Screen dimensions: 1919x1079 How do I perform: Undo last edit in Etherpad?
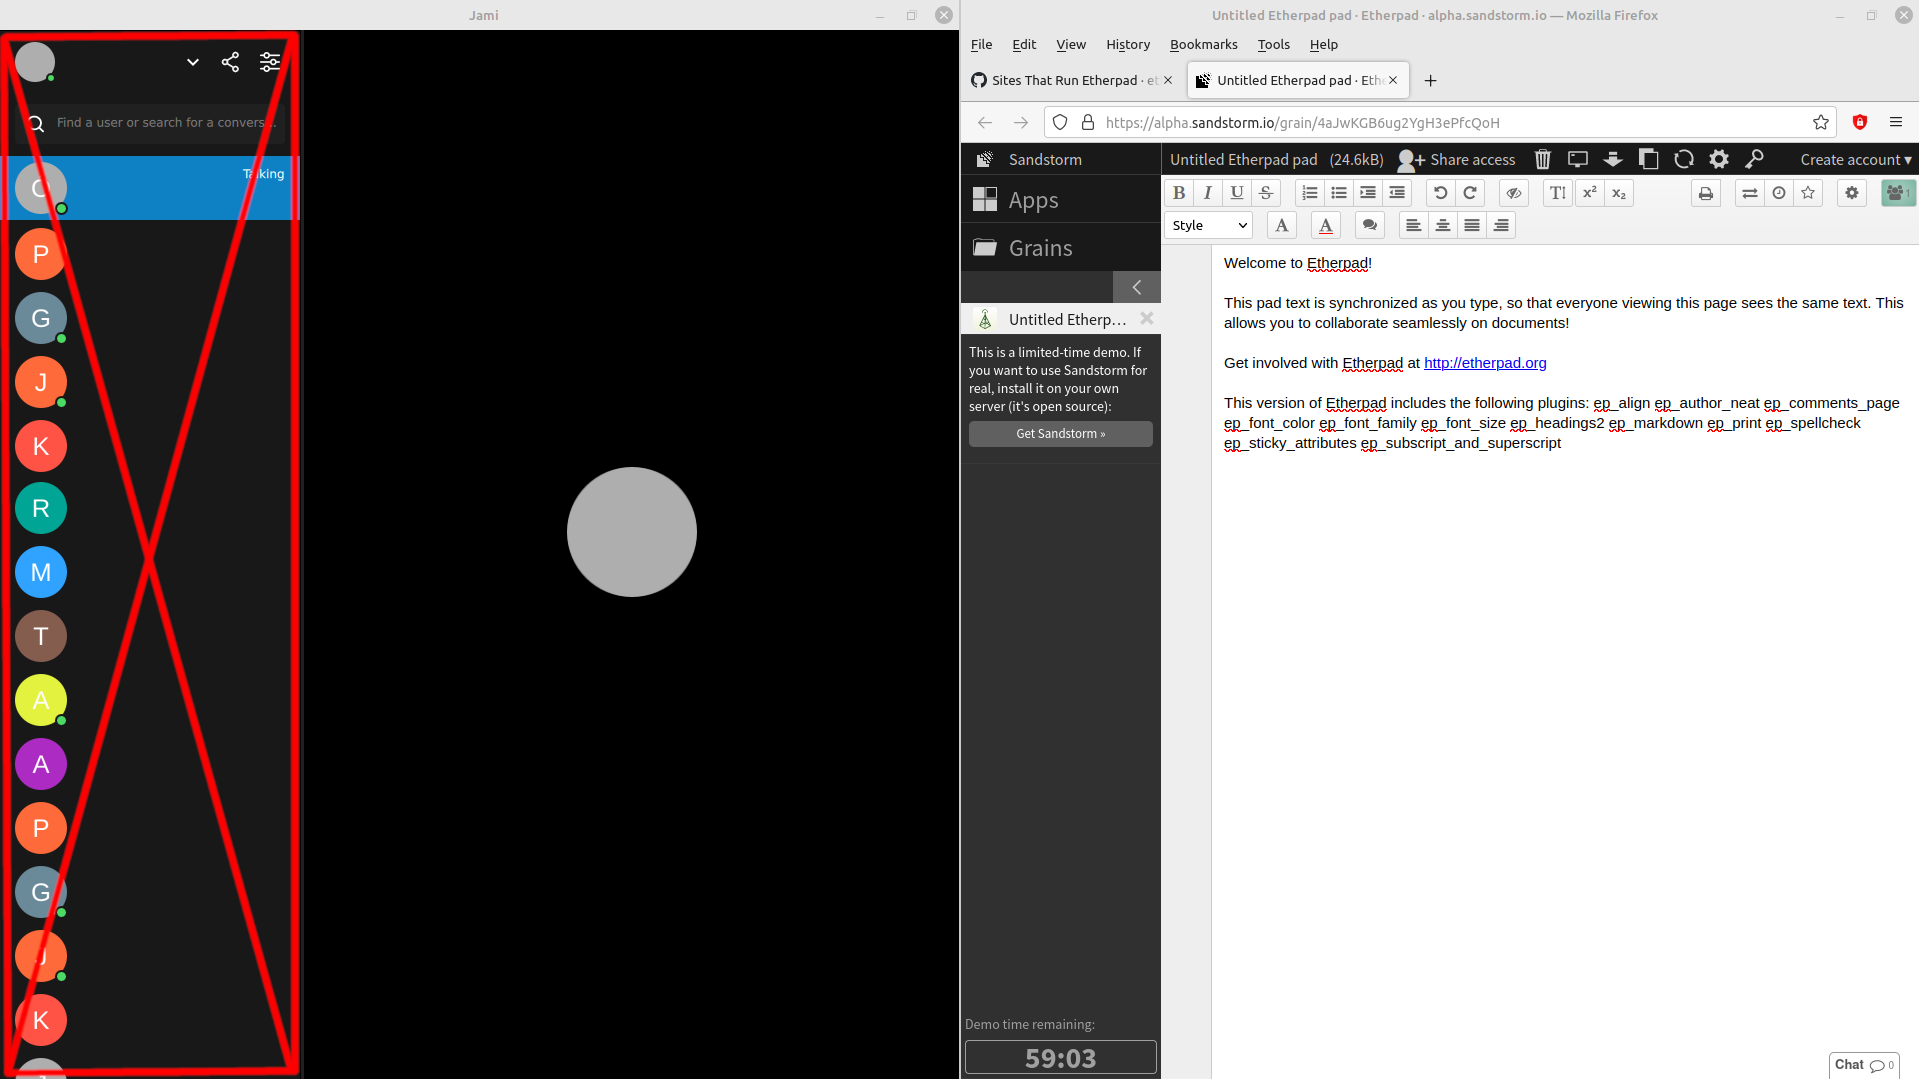(x=1441, y=193)
